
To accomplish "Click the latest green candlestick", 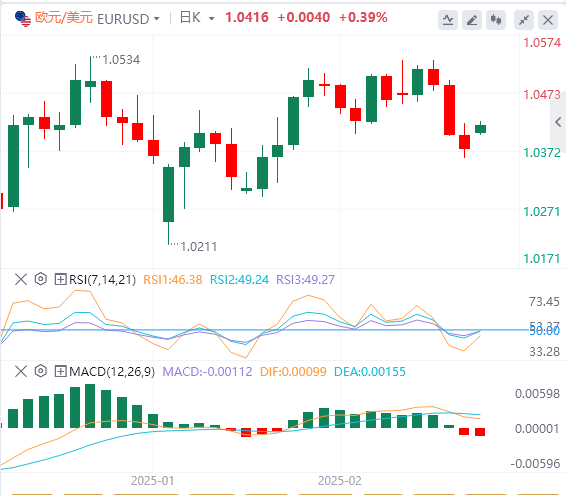I will (480, 129).
